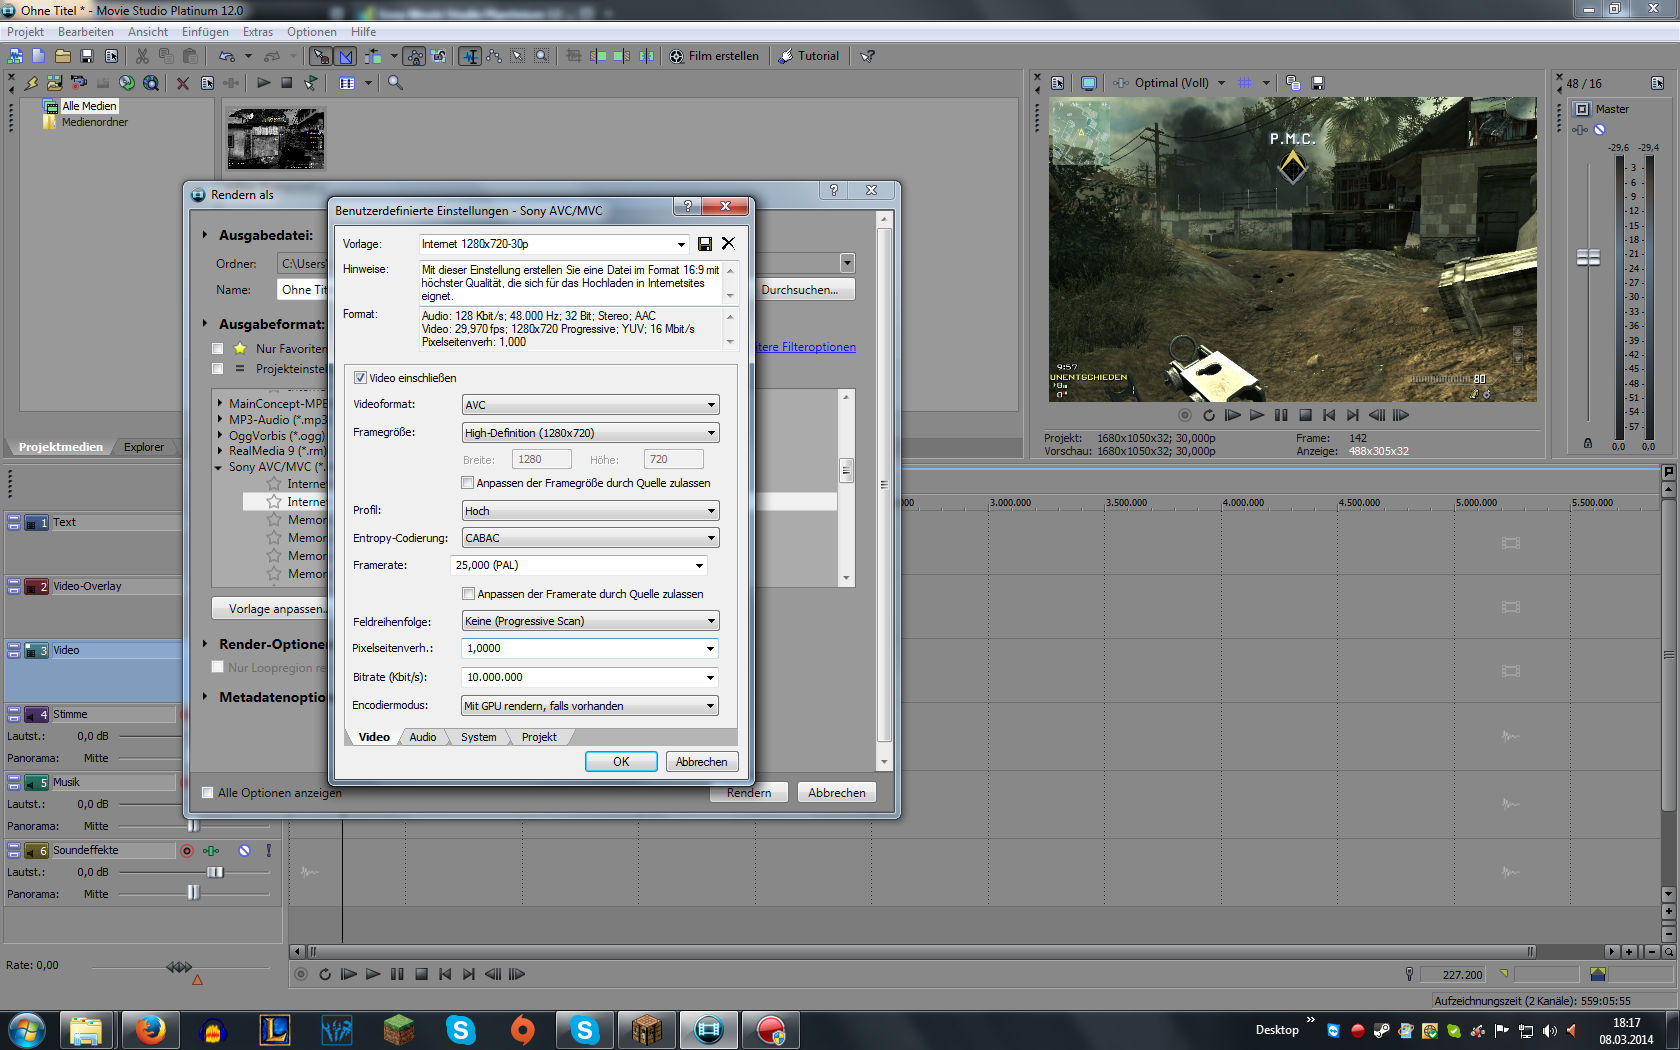Image resolution: width=1680 pixels, height=1050 pixels.
Task: Open Firefox from the taskbar
Action: click(150, 1029)
